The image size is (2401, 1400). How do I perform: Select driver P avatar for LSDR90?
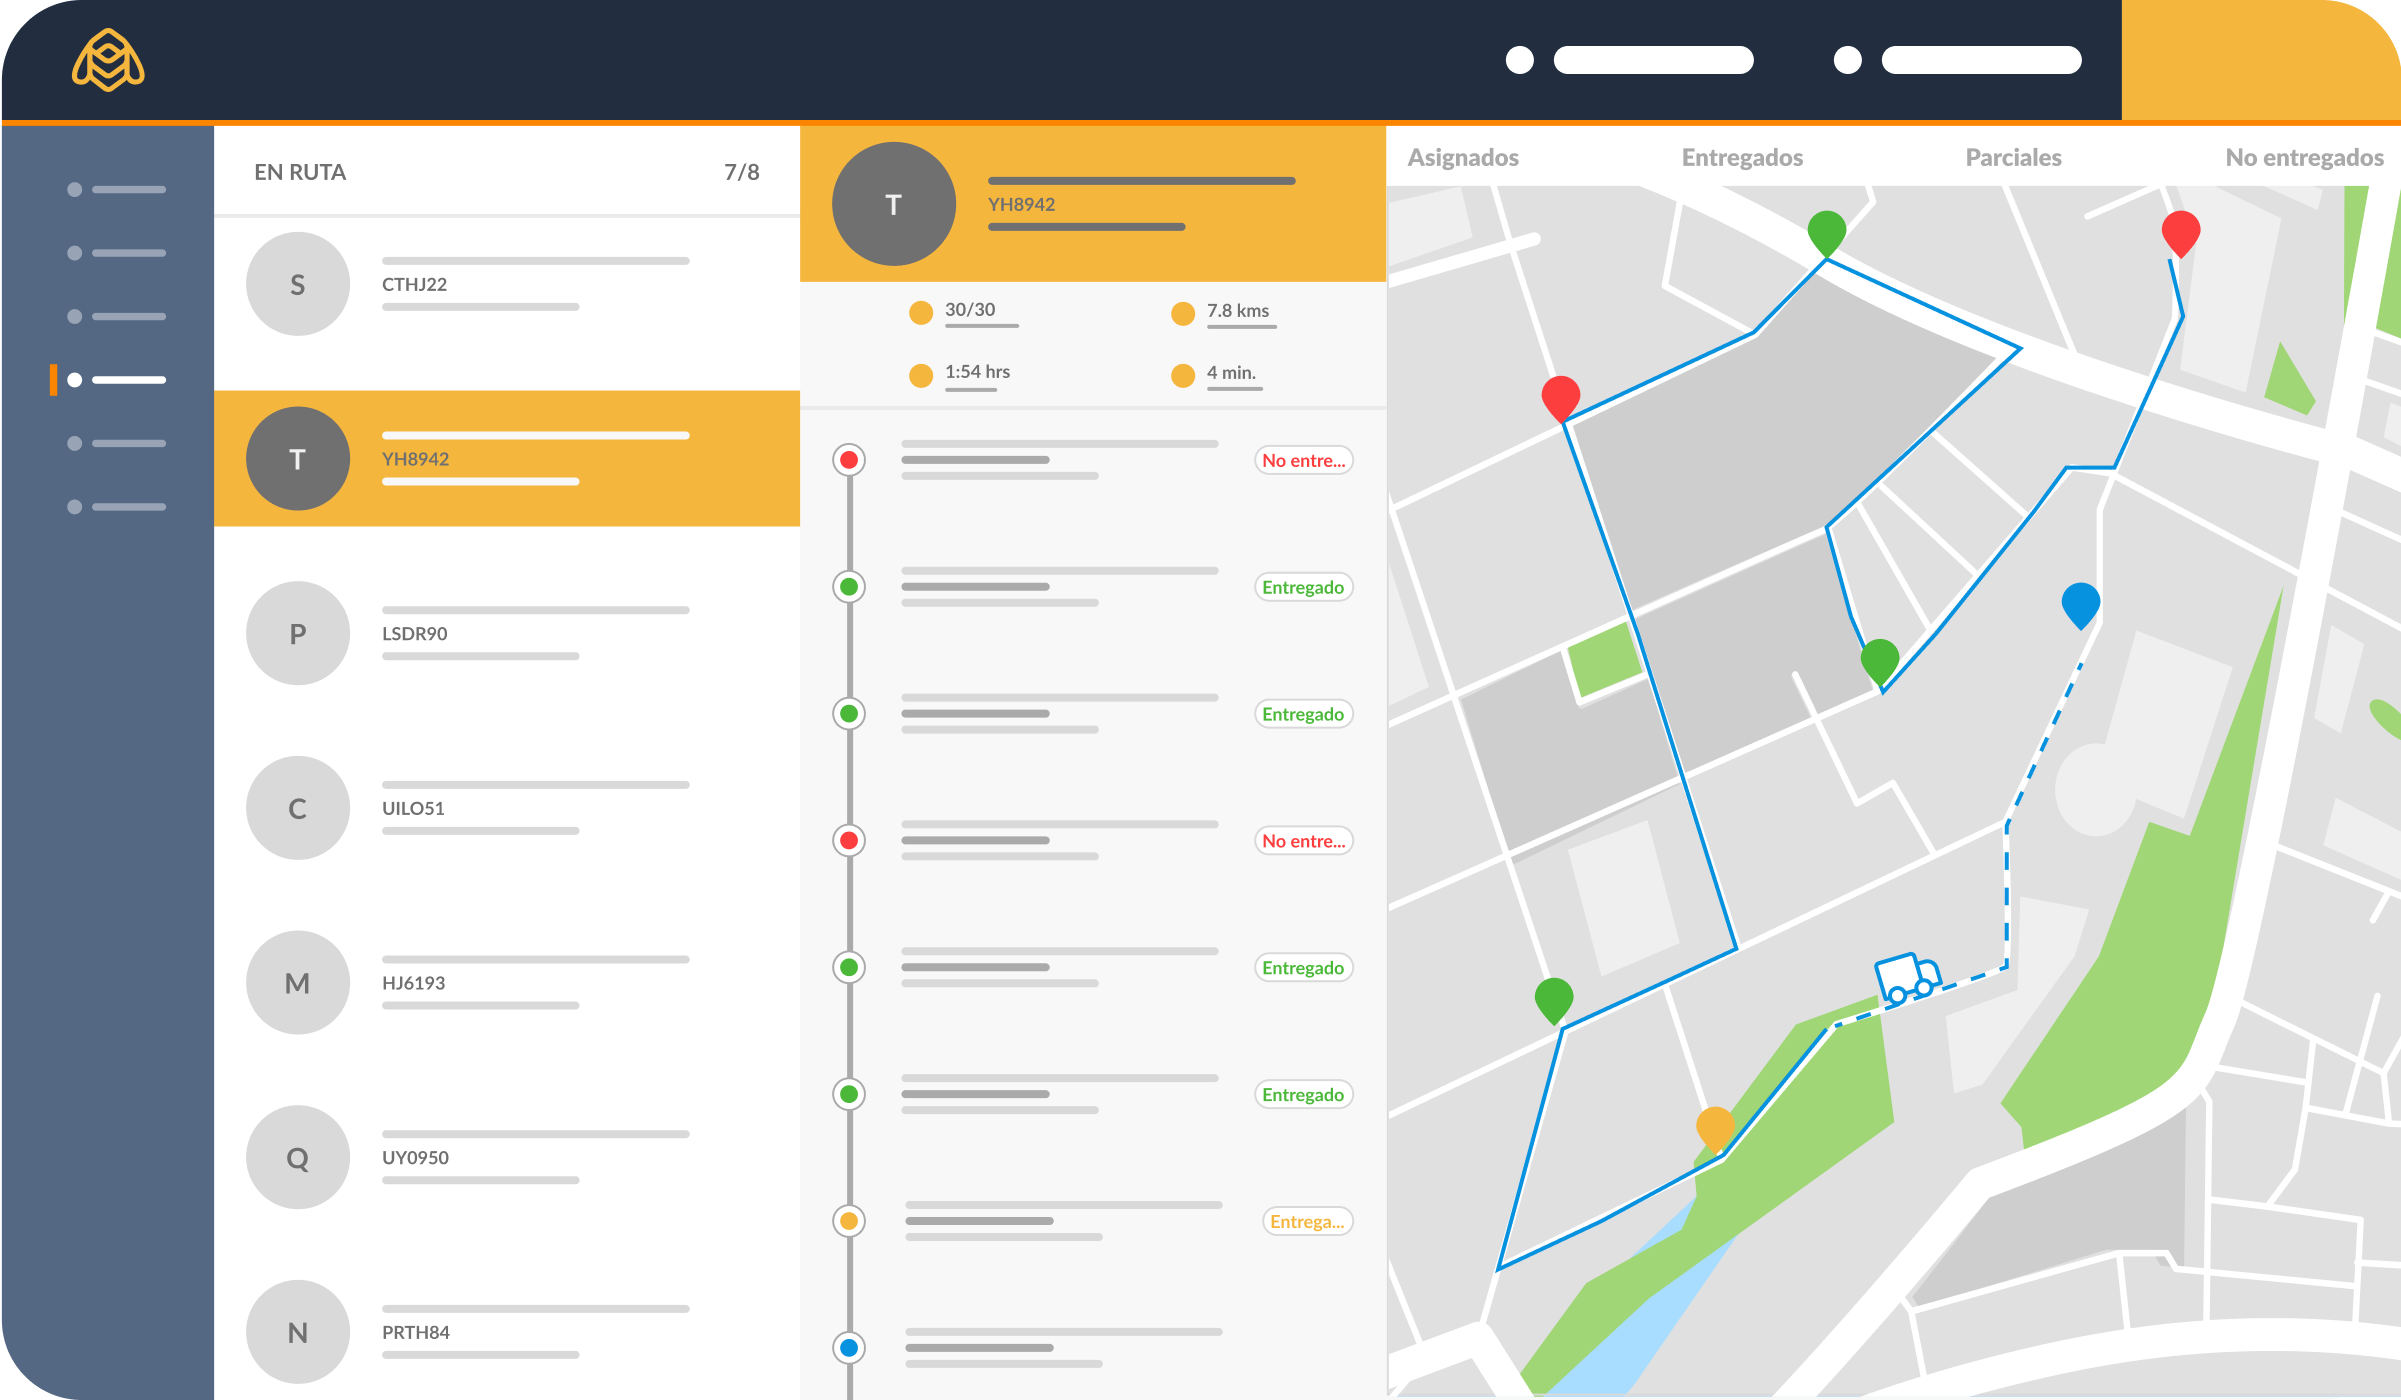point(298,633)
